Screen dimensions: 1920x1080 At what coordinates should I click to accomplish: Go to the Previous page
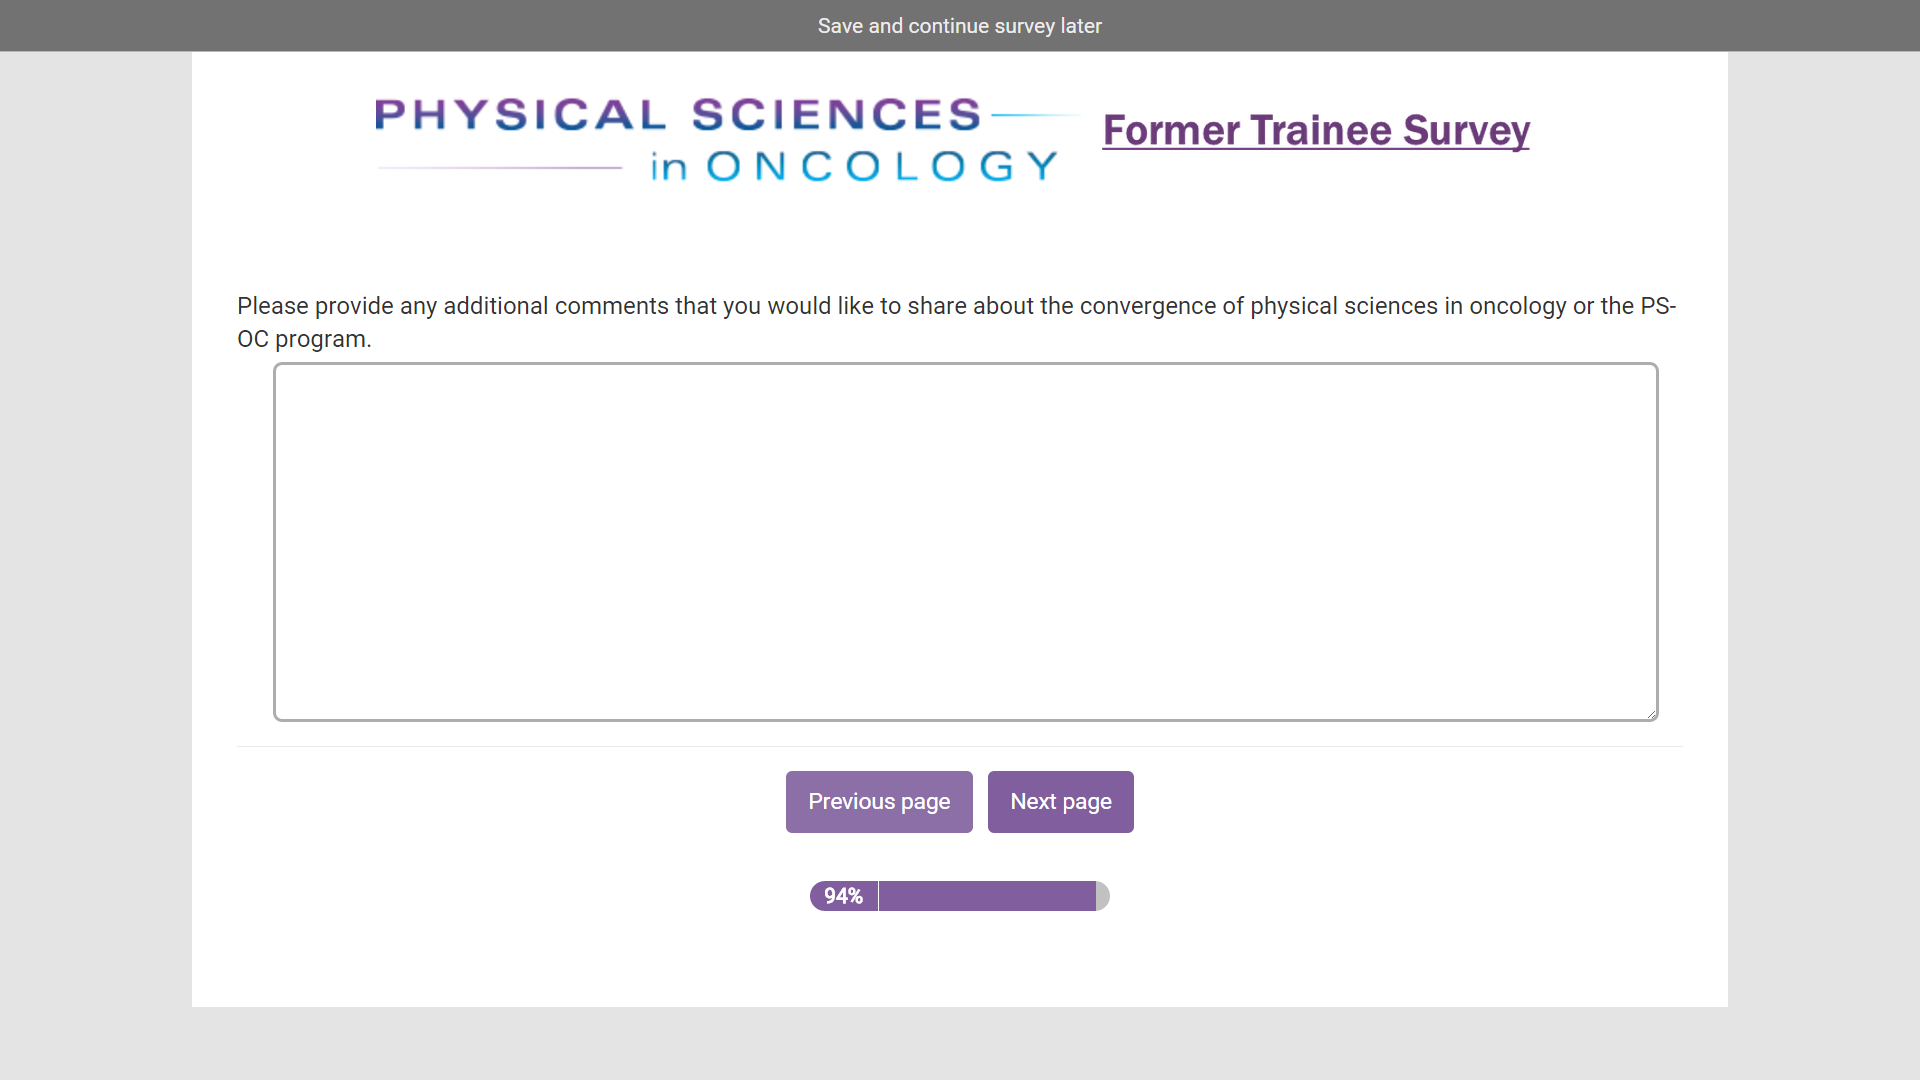click(878, 802)
